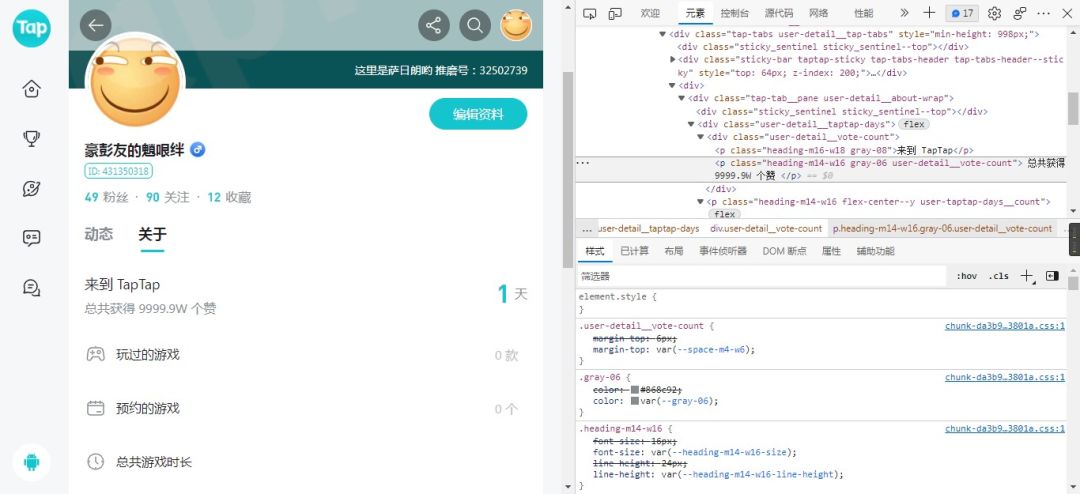The width and height of the screenshot is (1080, 494).
Task: Open the trophy rankings icon
Action: (x=31, y=138)
